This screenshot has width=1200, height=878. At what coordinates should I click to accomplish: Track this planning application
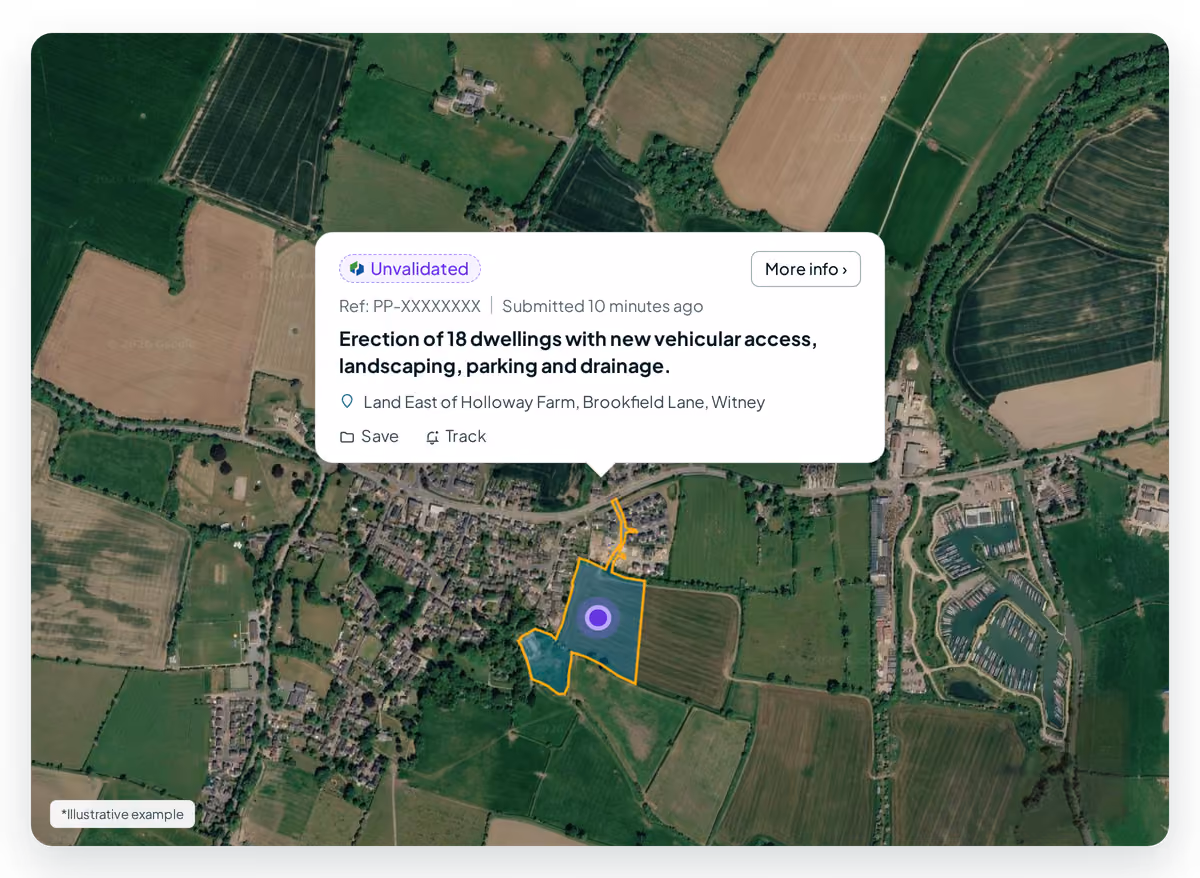coord(456,437)
